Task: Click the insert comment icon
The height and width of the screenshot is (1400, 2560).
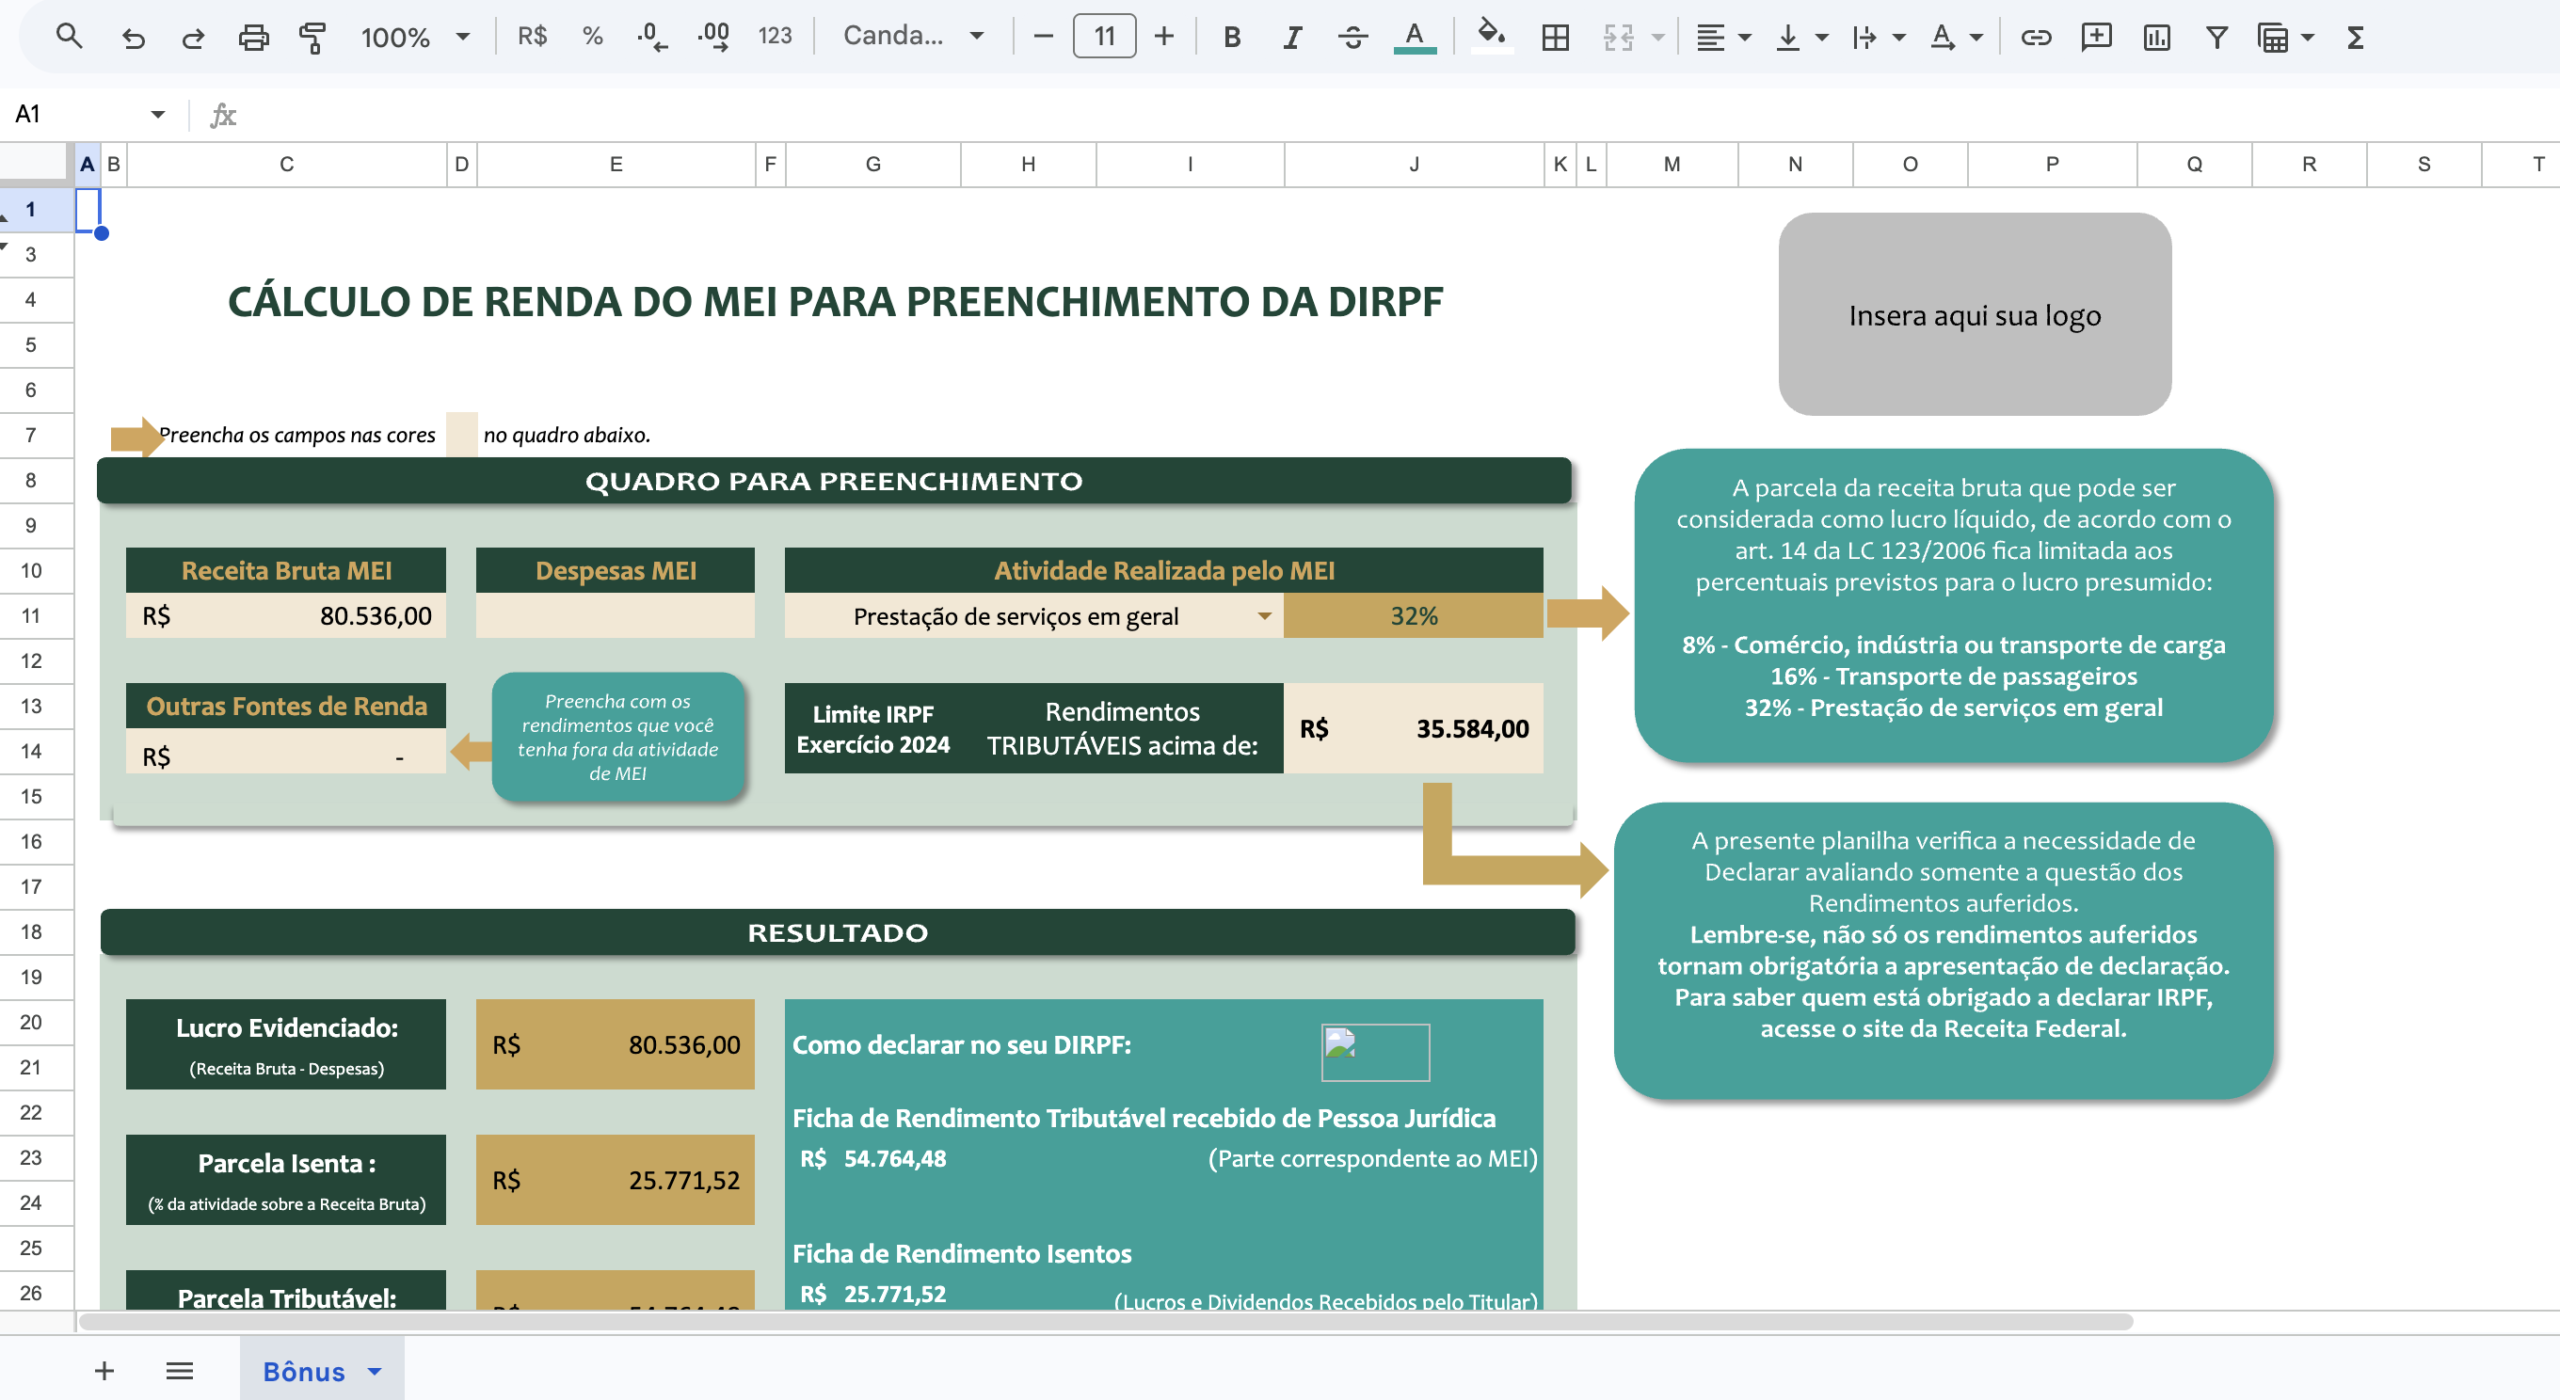Action: click(x=2096, y=37)
